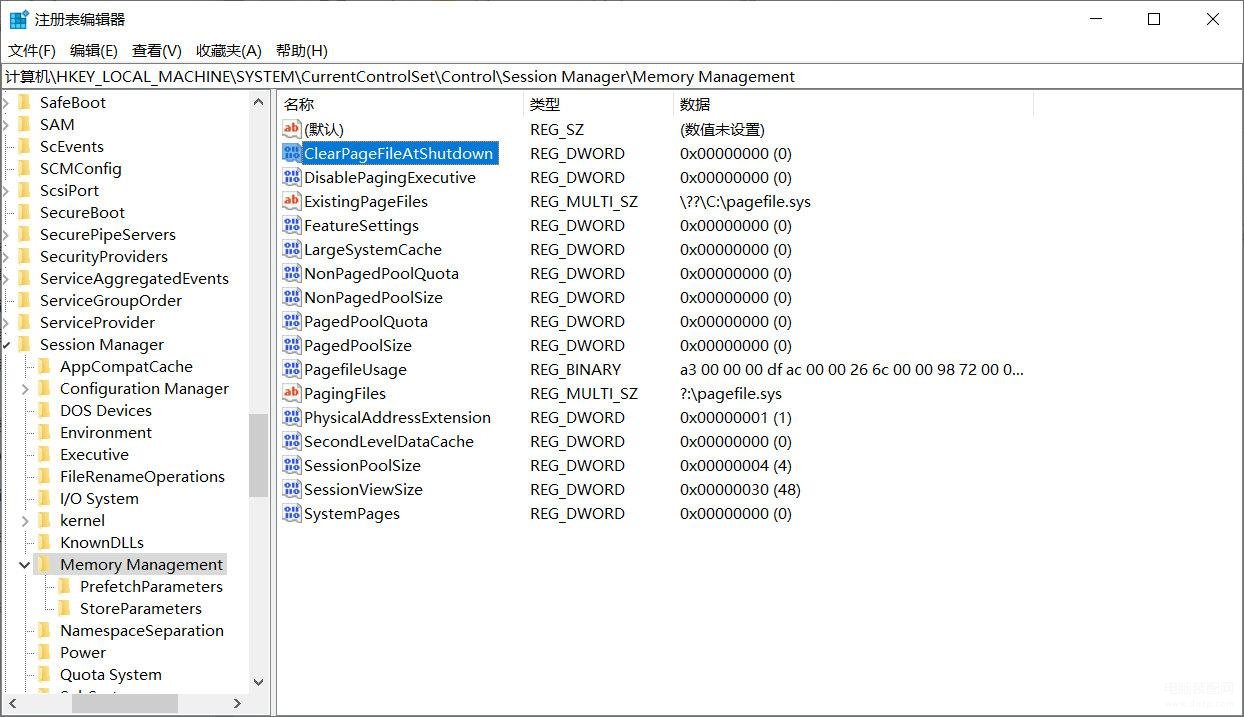
Task: Click the registry path address bar
Action: click(x=620, y=77)
